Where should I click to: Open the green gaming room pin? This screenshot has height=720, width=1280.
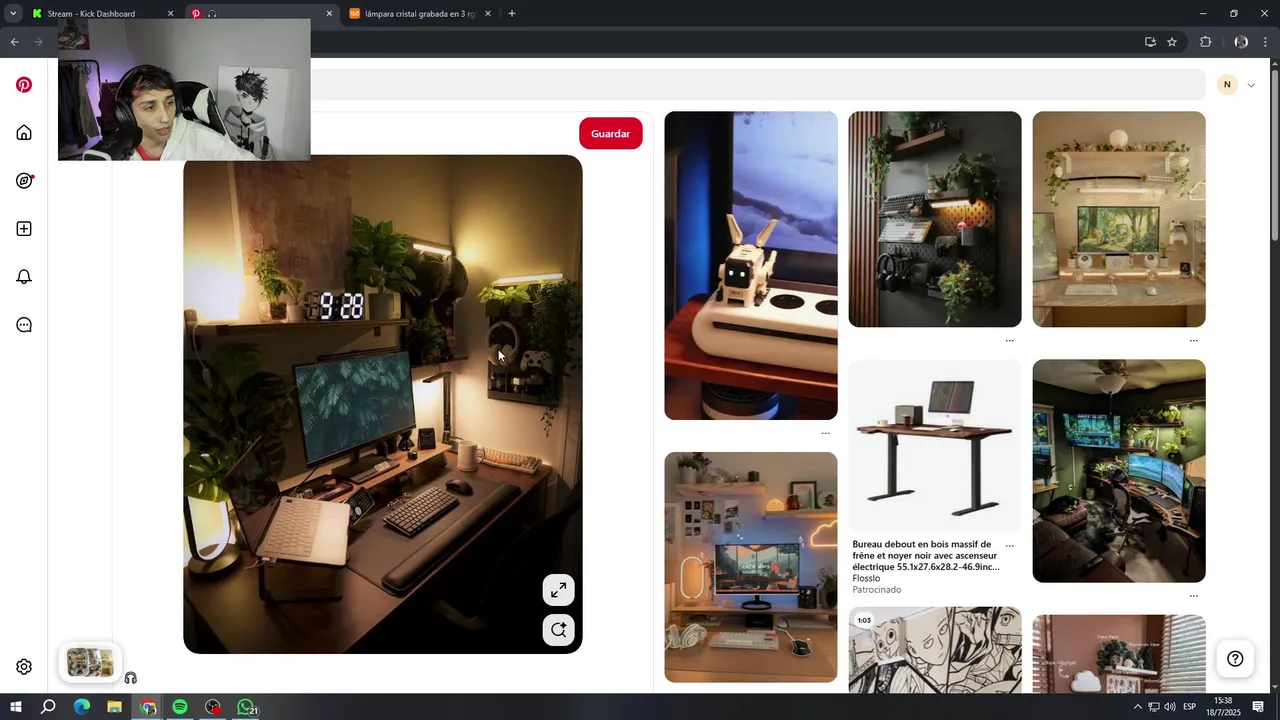point(1119,471)
